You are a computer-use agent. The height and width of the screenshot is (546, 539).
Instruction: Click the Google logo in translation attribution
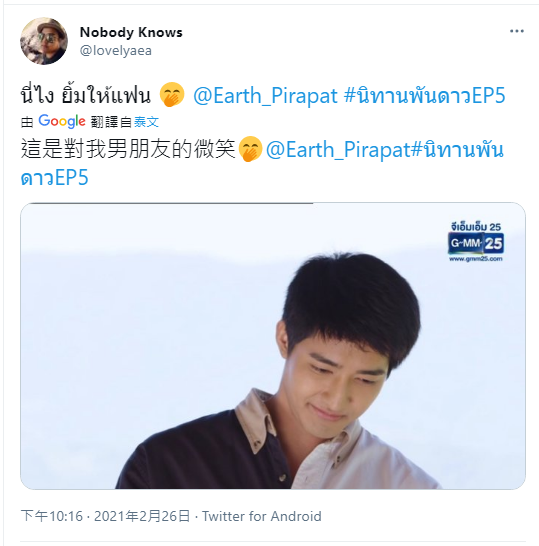coord(62,122)
